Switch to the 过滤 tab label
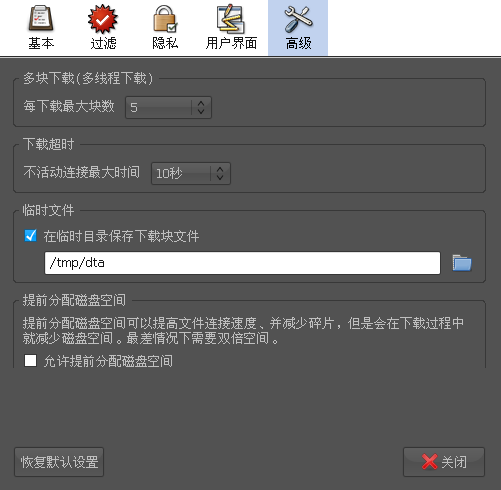Screen dimensions: 501x490 click(103, 43)
